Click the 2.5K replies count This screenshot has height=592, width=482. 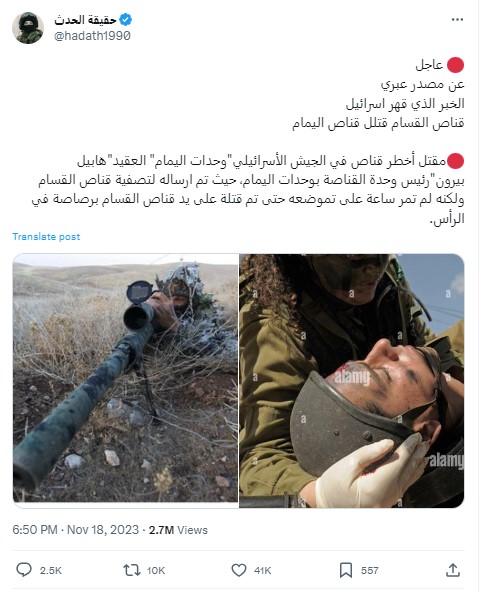[51, 570]
